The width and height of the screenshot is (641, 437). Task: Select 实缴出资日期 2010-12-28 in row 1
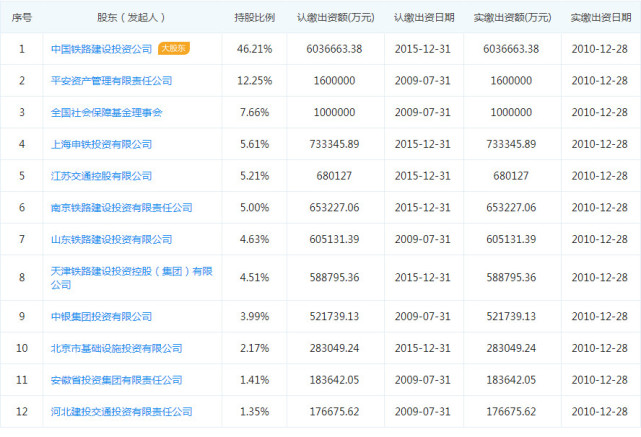(x=600, y=49)
